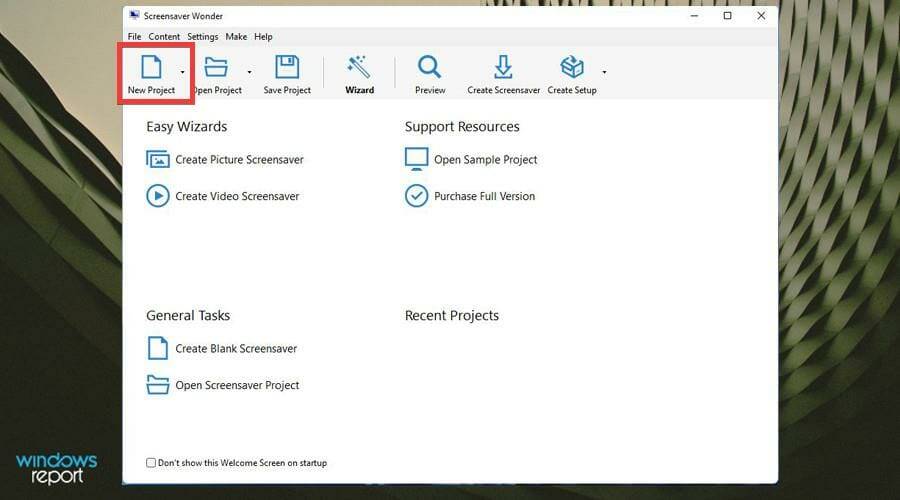This screenshot has height=500, width=900.
Task: Minimize the Screensaver Wonder window
Action: tap(695, 16)
